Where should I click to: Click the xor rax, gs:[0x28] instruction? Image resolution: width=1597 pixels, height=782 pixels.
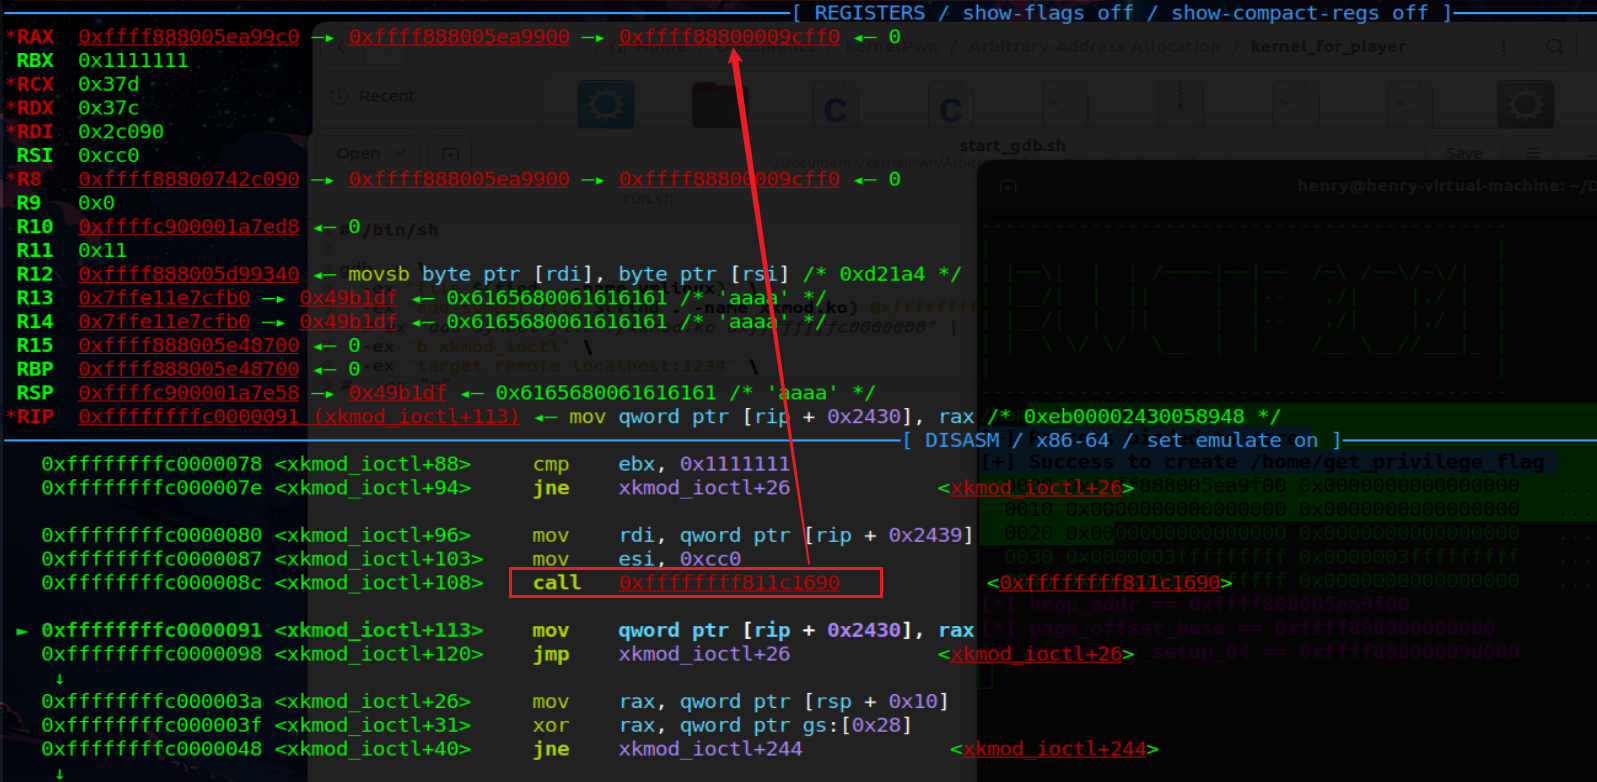tap(722, 725)
